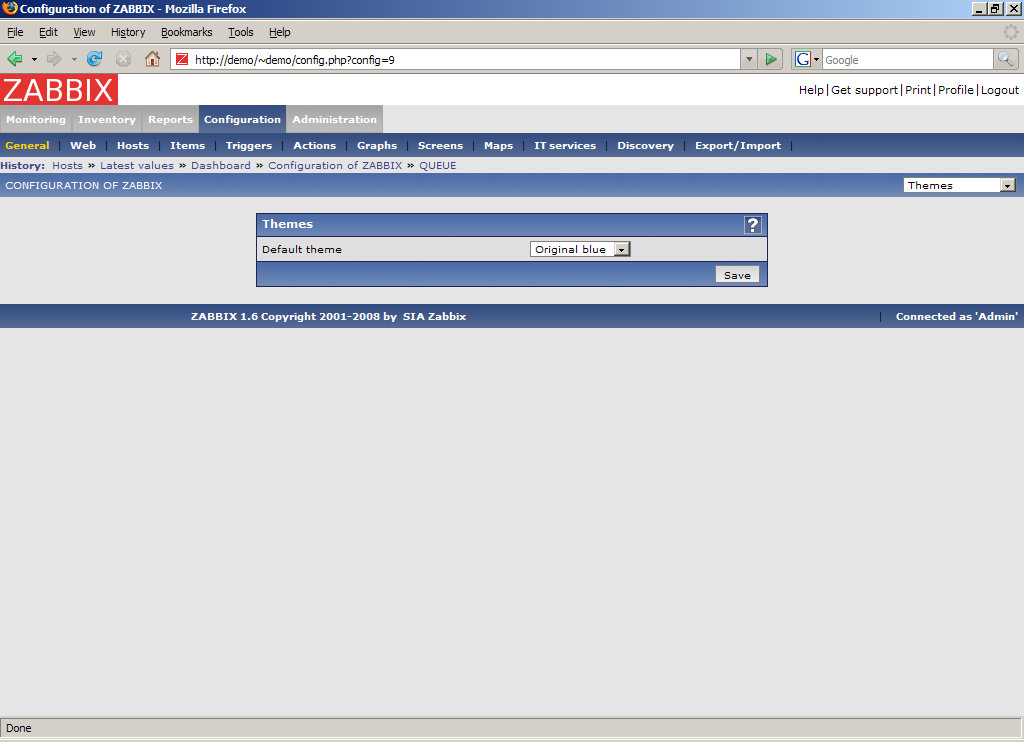Go to the browser home icon

[x=152, y=59]
